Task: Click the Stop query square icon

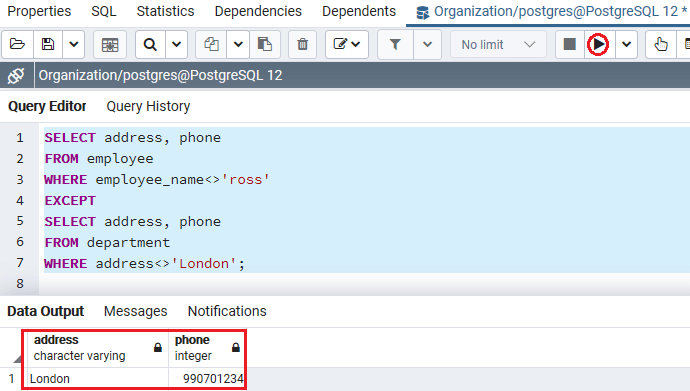Action: point(570,44)
